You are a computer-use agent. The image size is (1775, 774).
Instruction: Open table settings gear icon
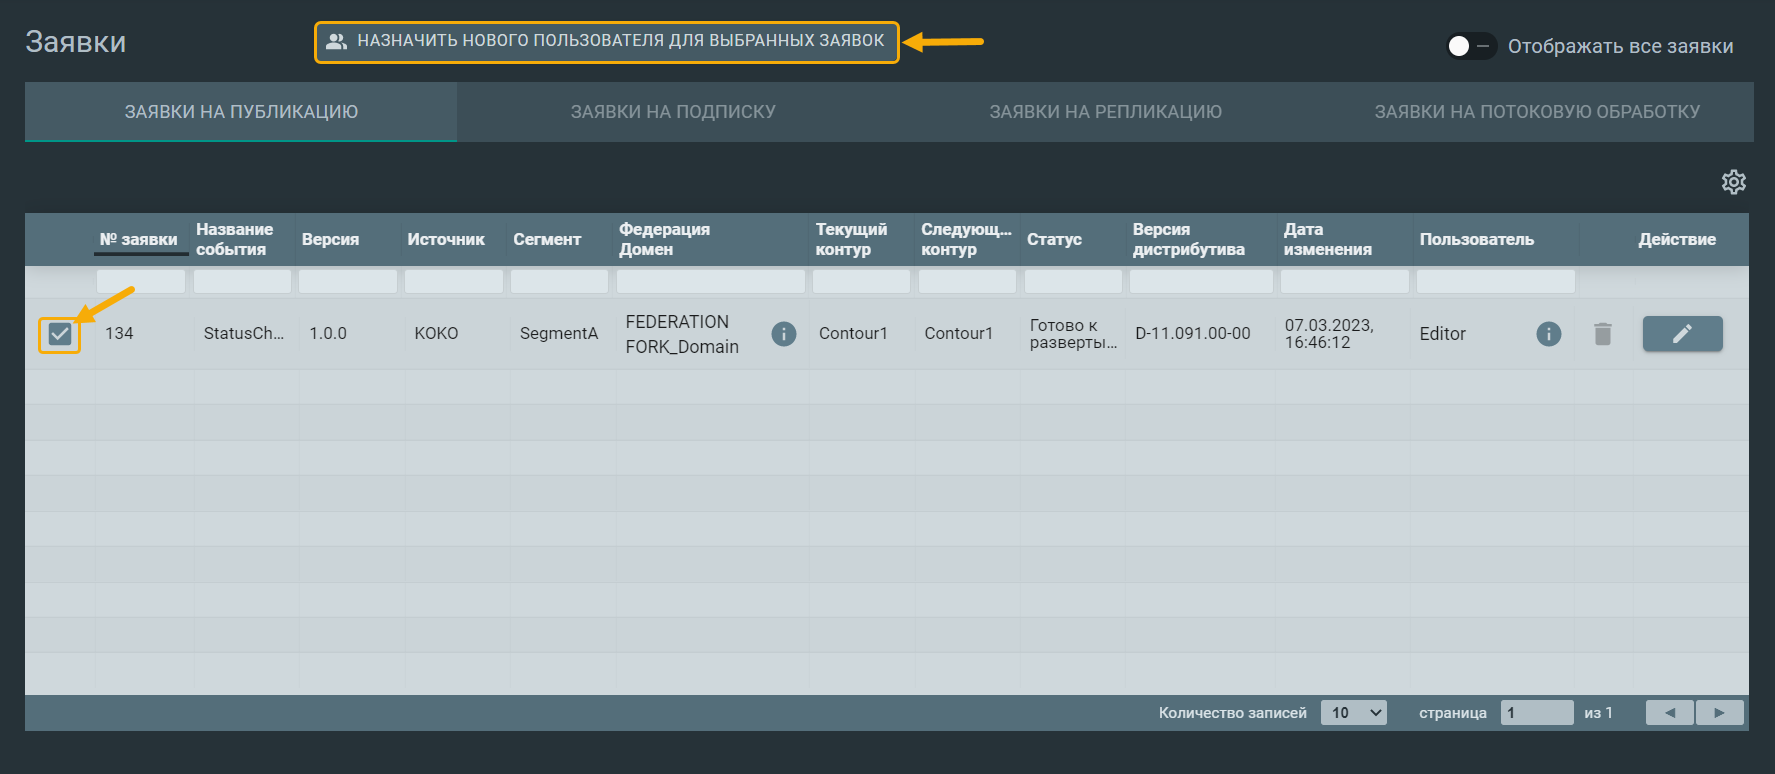click(1733, 182)
